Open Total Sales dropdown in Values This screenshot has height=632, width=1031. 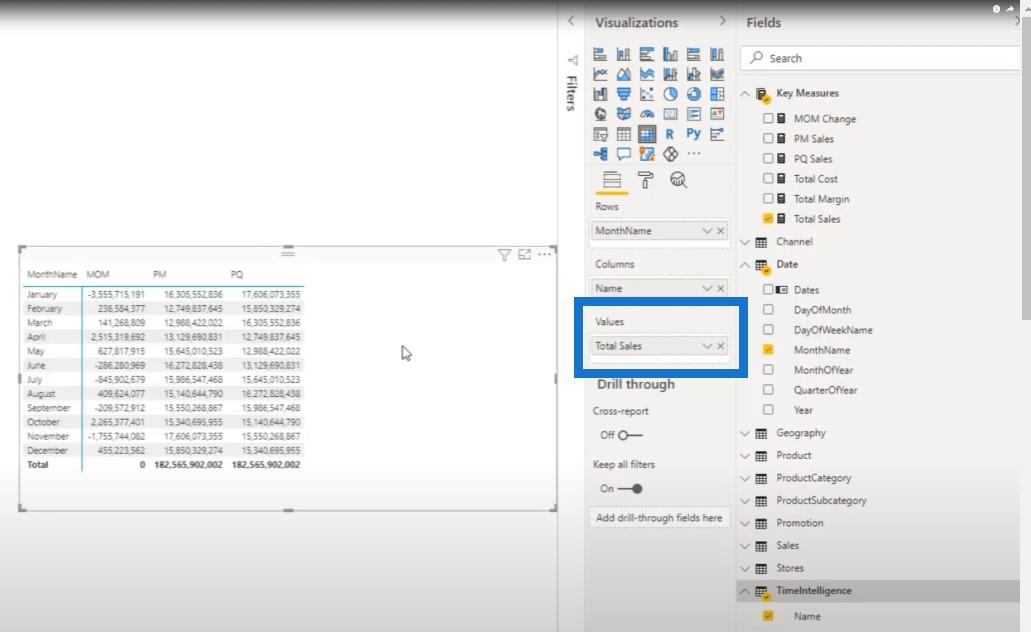click(x=707, y=346)
